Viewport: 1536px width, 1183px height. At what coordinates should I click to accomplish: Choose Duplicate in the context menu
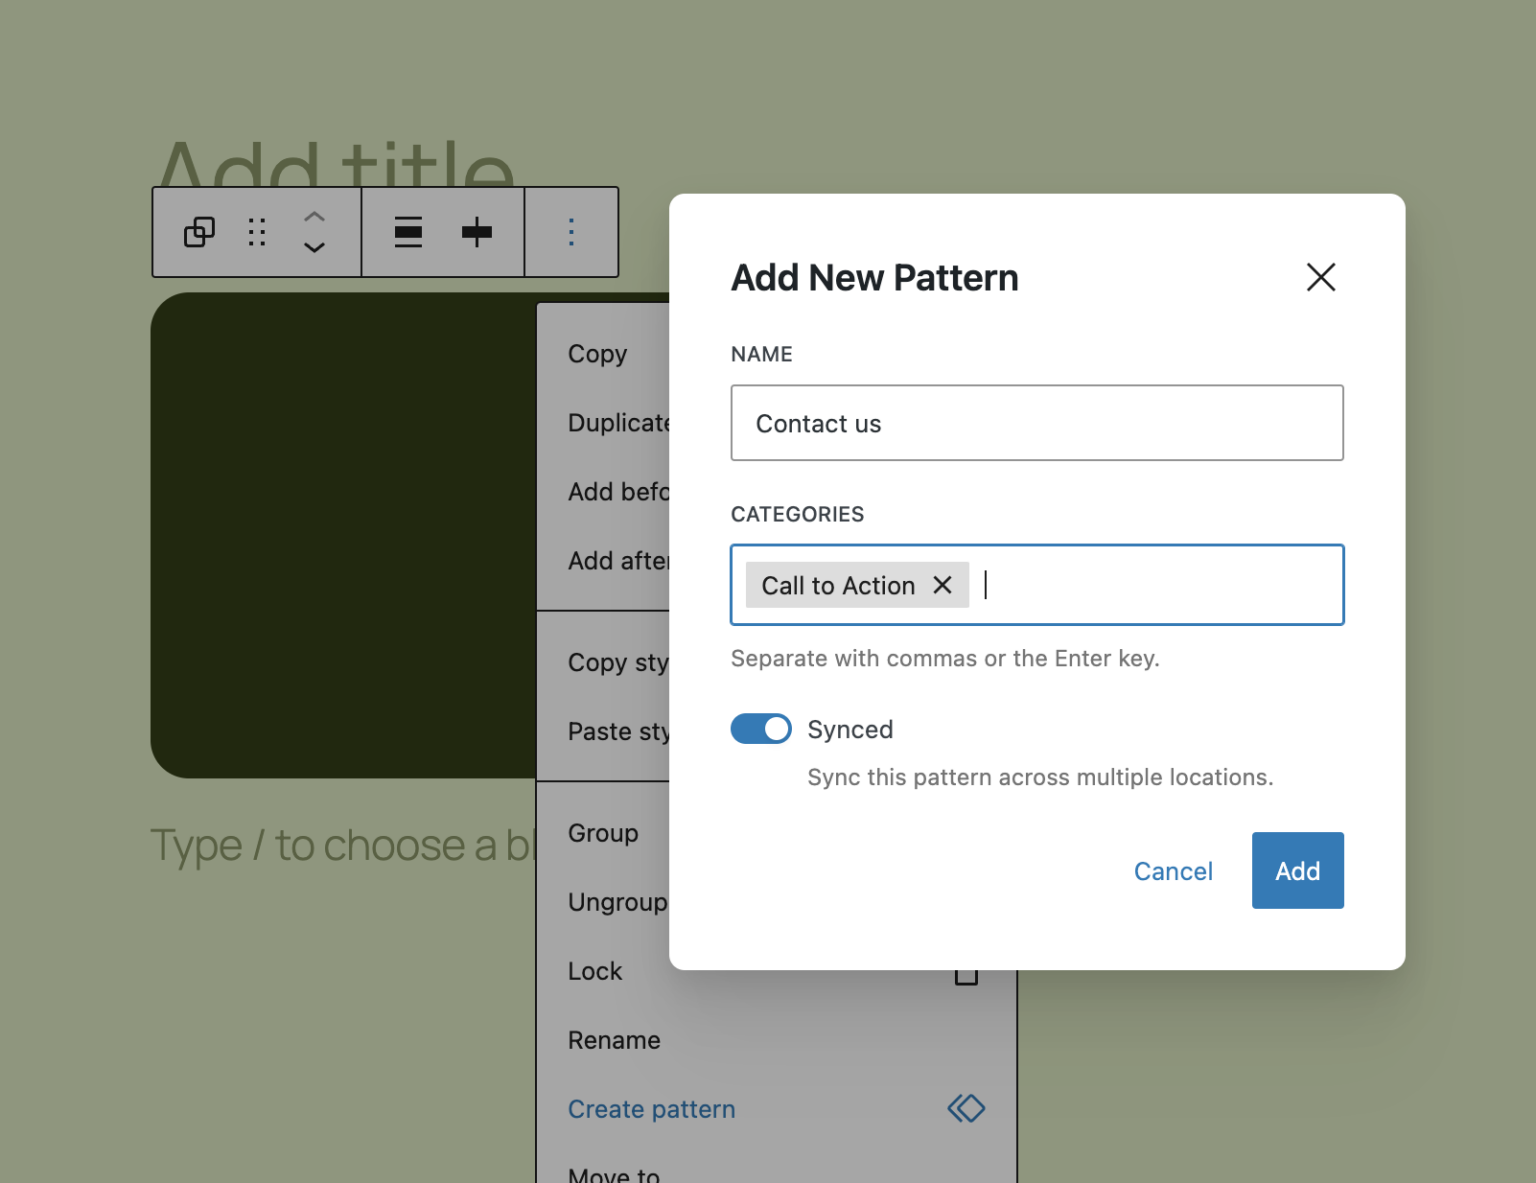click(620, 422)
